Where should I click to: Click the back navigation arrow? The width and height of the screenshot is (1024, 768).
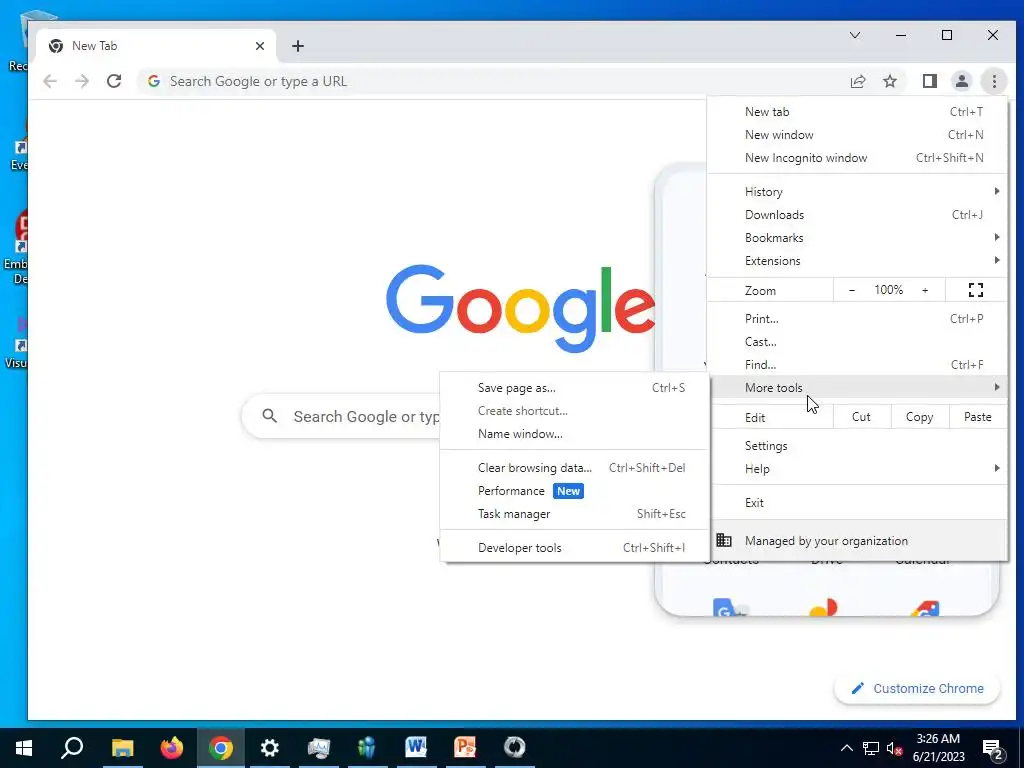[50, 81]
